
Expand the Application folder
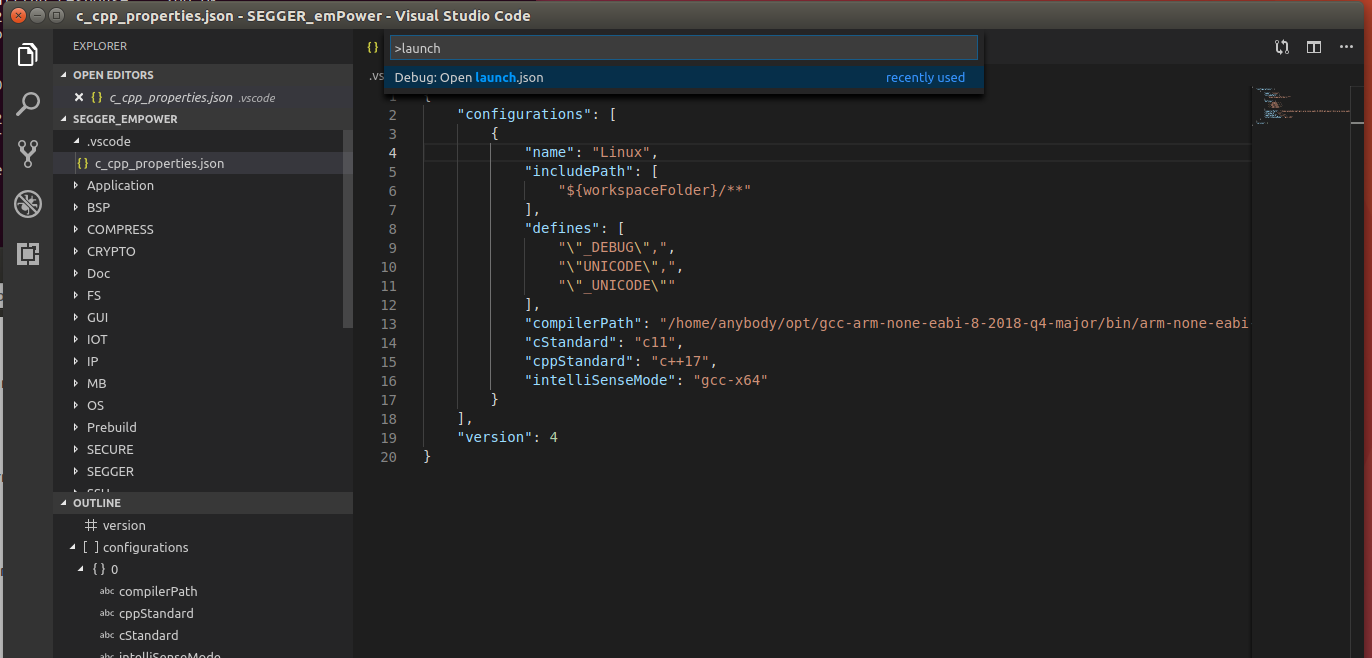point(120,185)
